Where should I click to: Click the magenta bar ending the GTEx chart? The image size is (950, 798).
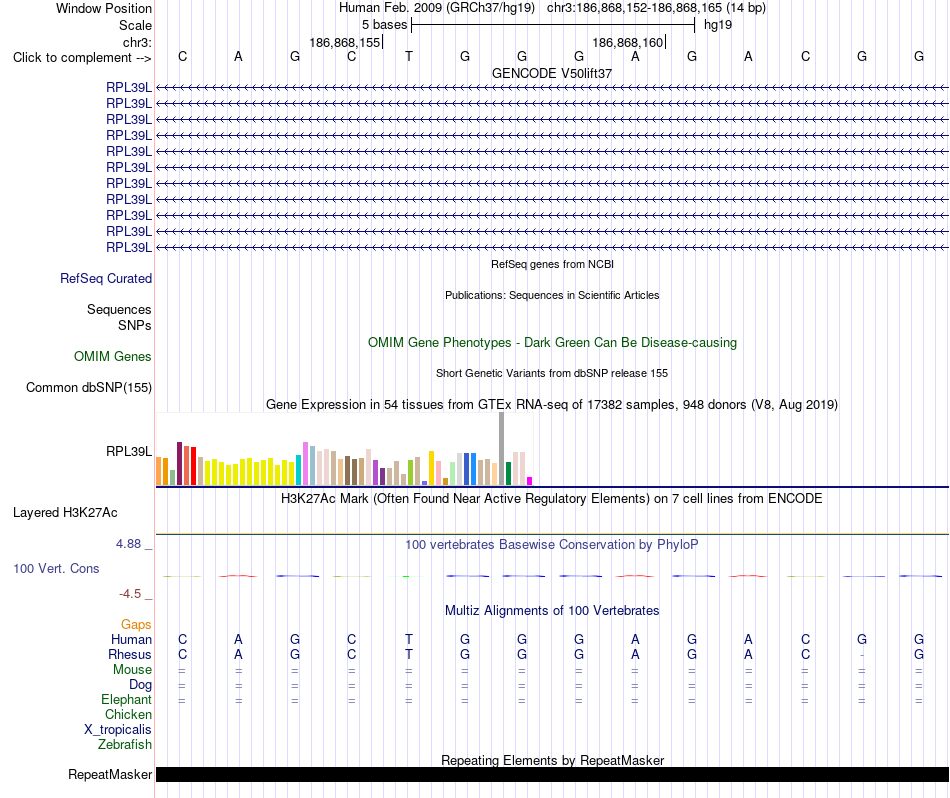pos(530,481)
